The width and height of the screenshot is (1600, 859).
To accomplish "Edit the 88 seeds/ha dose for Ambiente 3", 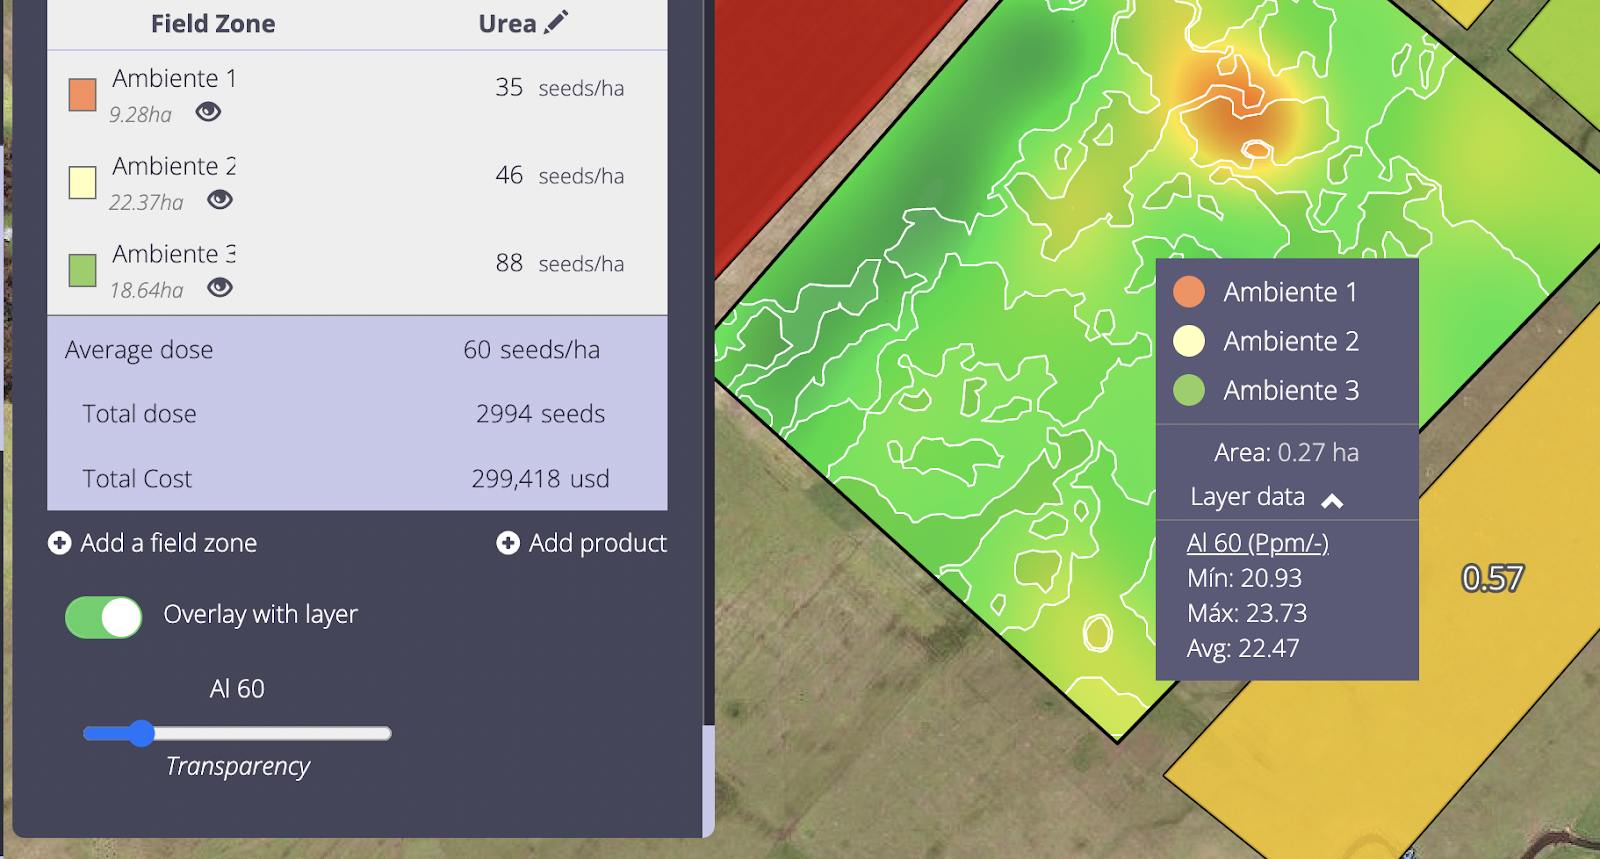I will click(x=509, y=264).
